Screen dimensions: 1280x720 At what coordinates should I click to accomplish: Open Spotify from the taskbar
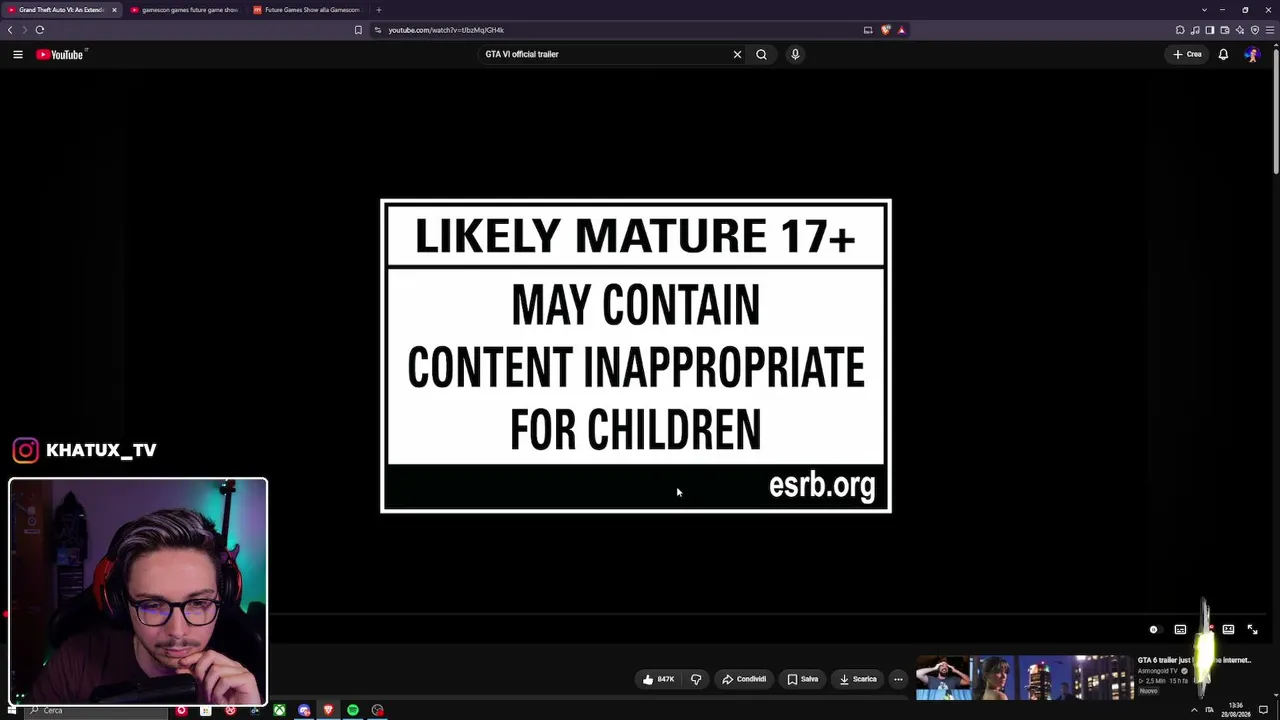pos(353,711)
